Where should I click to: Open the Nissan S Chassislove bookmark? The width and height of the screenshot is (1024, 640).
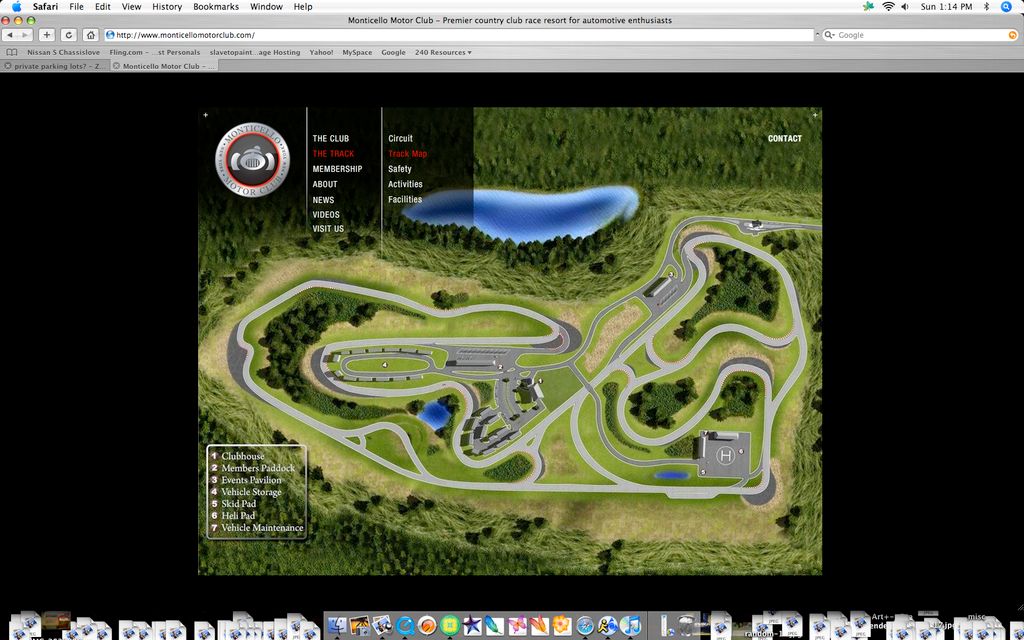[63, 52]
